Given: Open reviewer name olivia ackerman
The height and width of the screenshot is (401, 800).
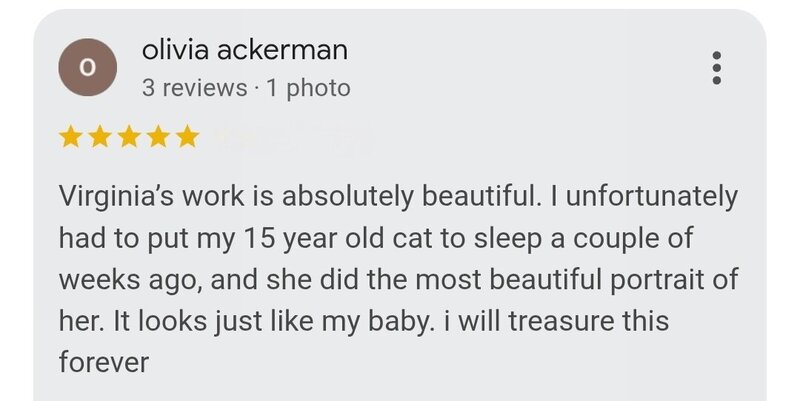Looking at the screenshot, I should [x=245, y=49].
